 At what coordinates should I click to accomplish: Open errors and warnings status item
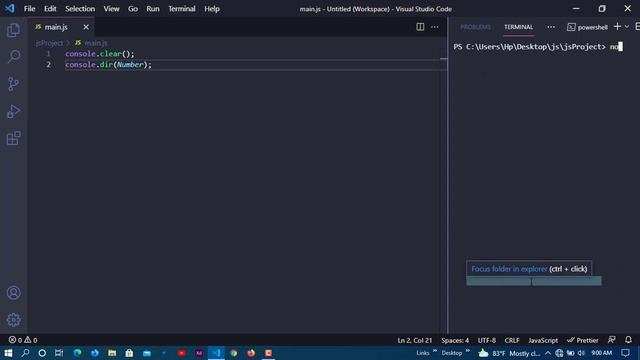[x=23, y=340]
